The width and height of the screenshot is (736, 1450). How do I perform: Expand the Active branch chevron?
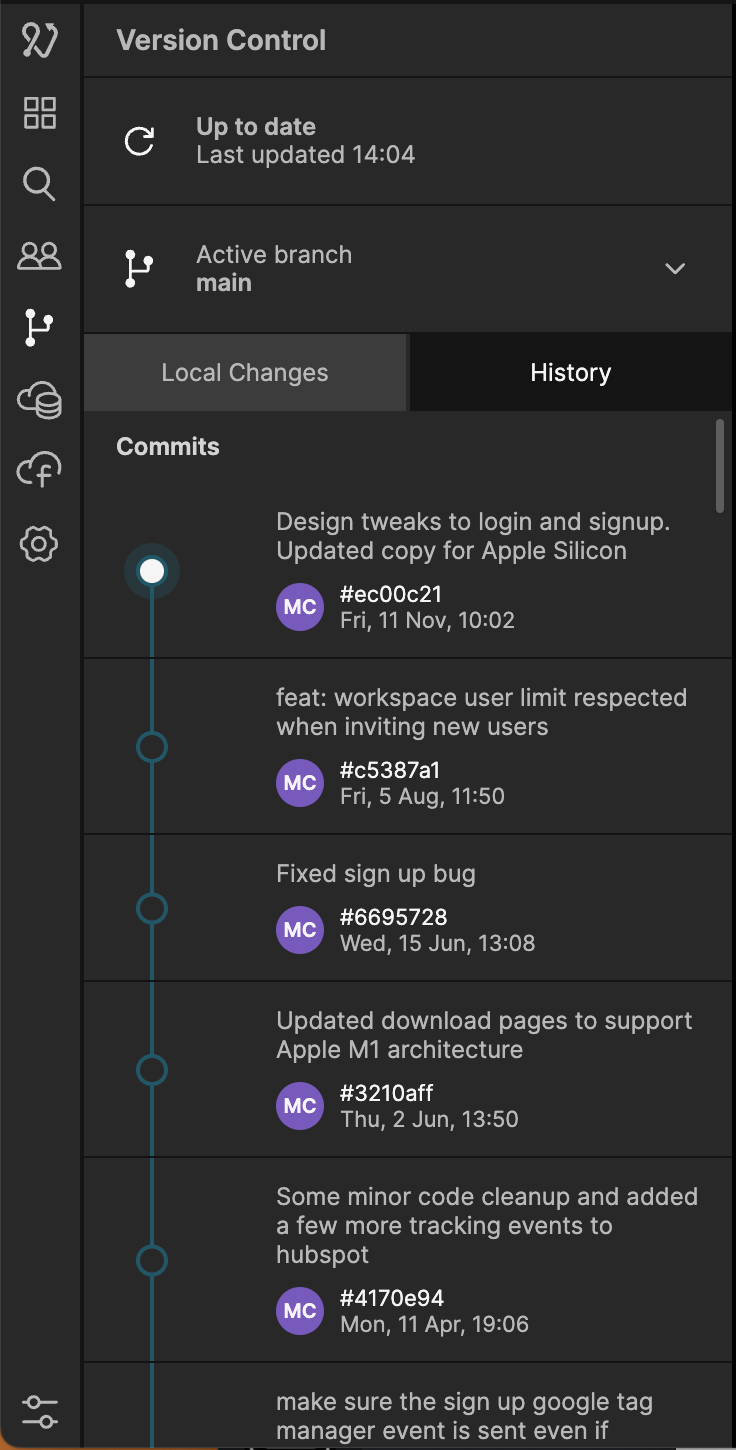675,269
